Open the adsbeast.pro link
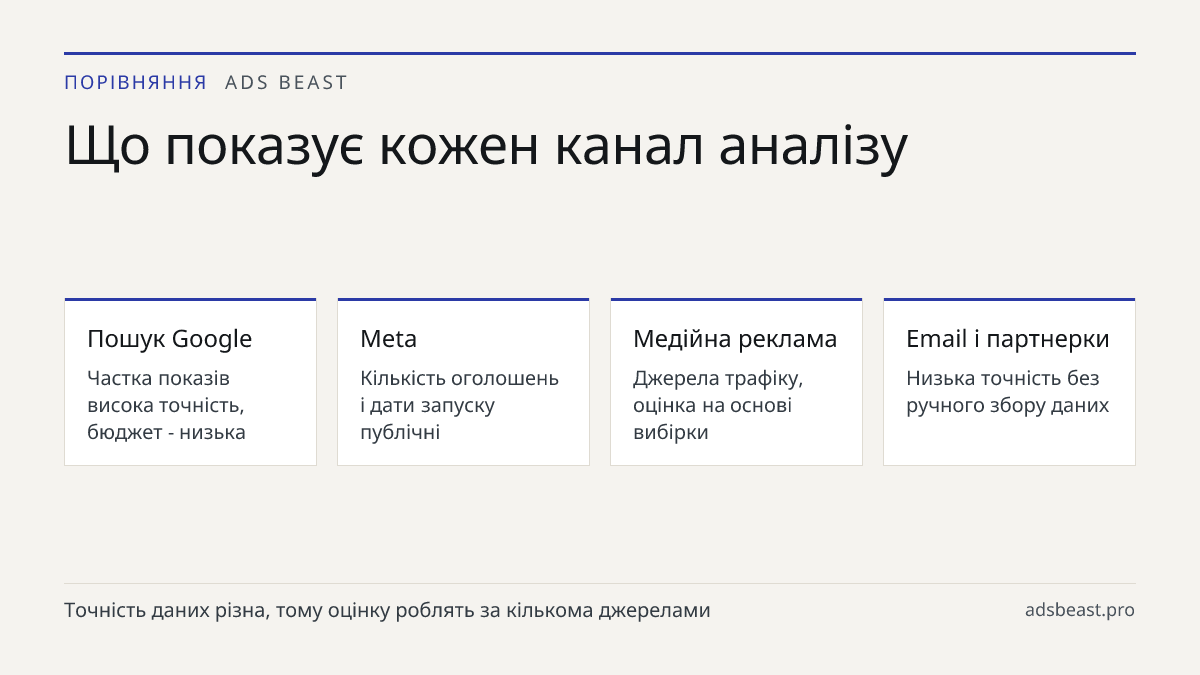 pyautogui.click(x=1080, y=610)
